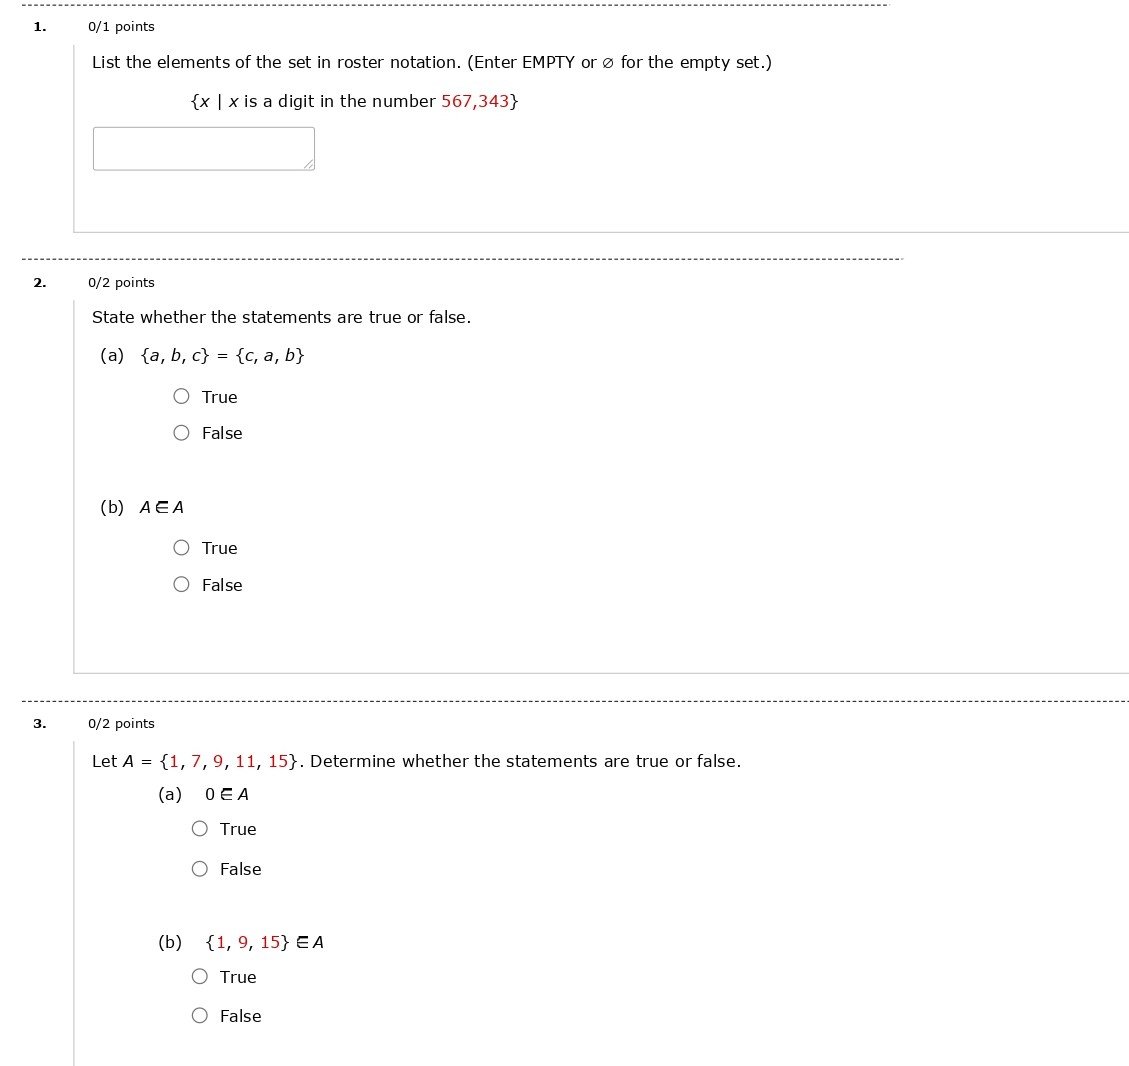Click the red number 567,343
This screenshot has height=1066, width=1129.
pos(475,102)
